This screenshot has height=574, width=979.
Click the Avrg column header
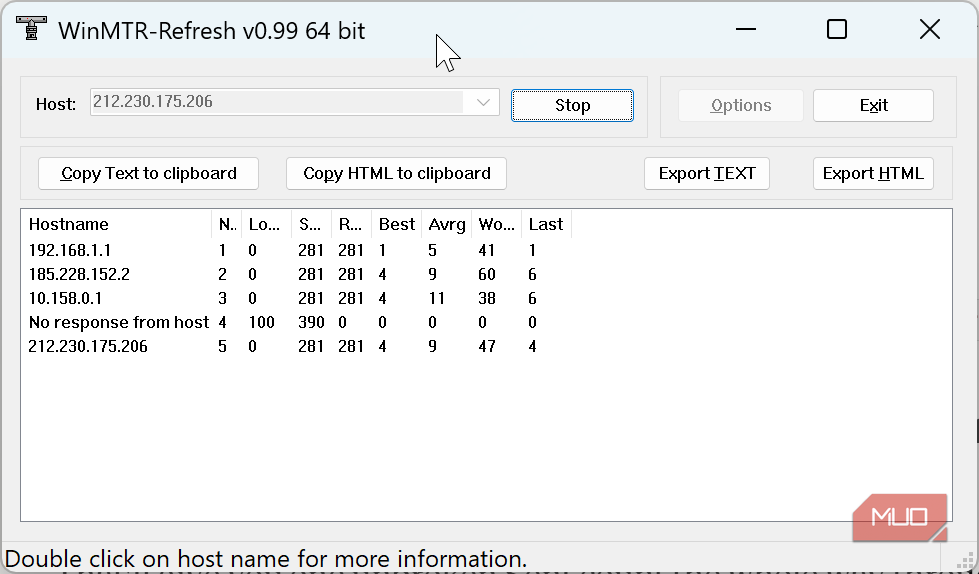pos(446,224)
